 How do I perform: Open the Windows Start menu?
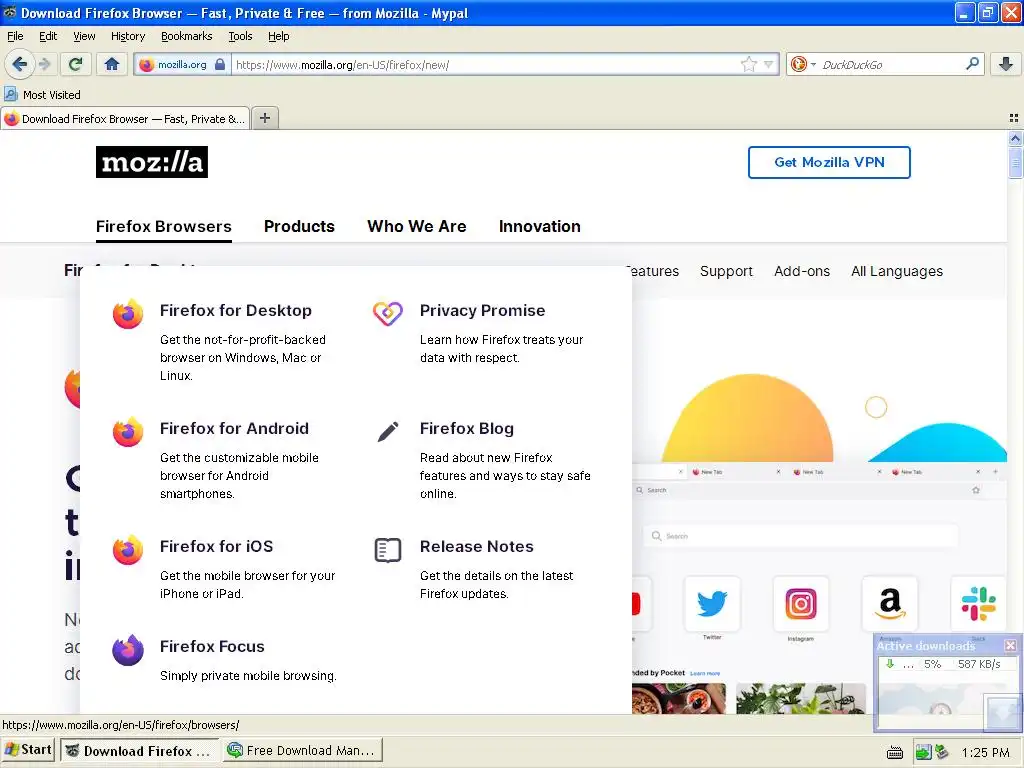coord(27,750)
